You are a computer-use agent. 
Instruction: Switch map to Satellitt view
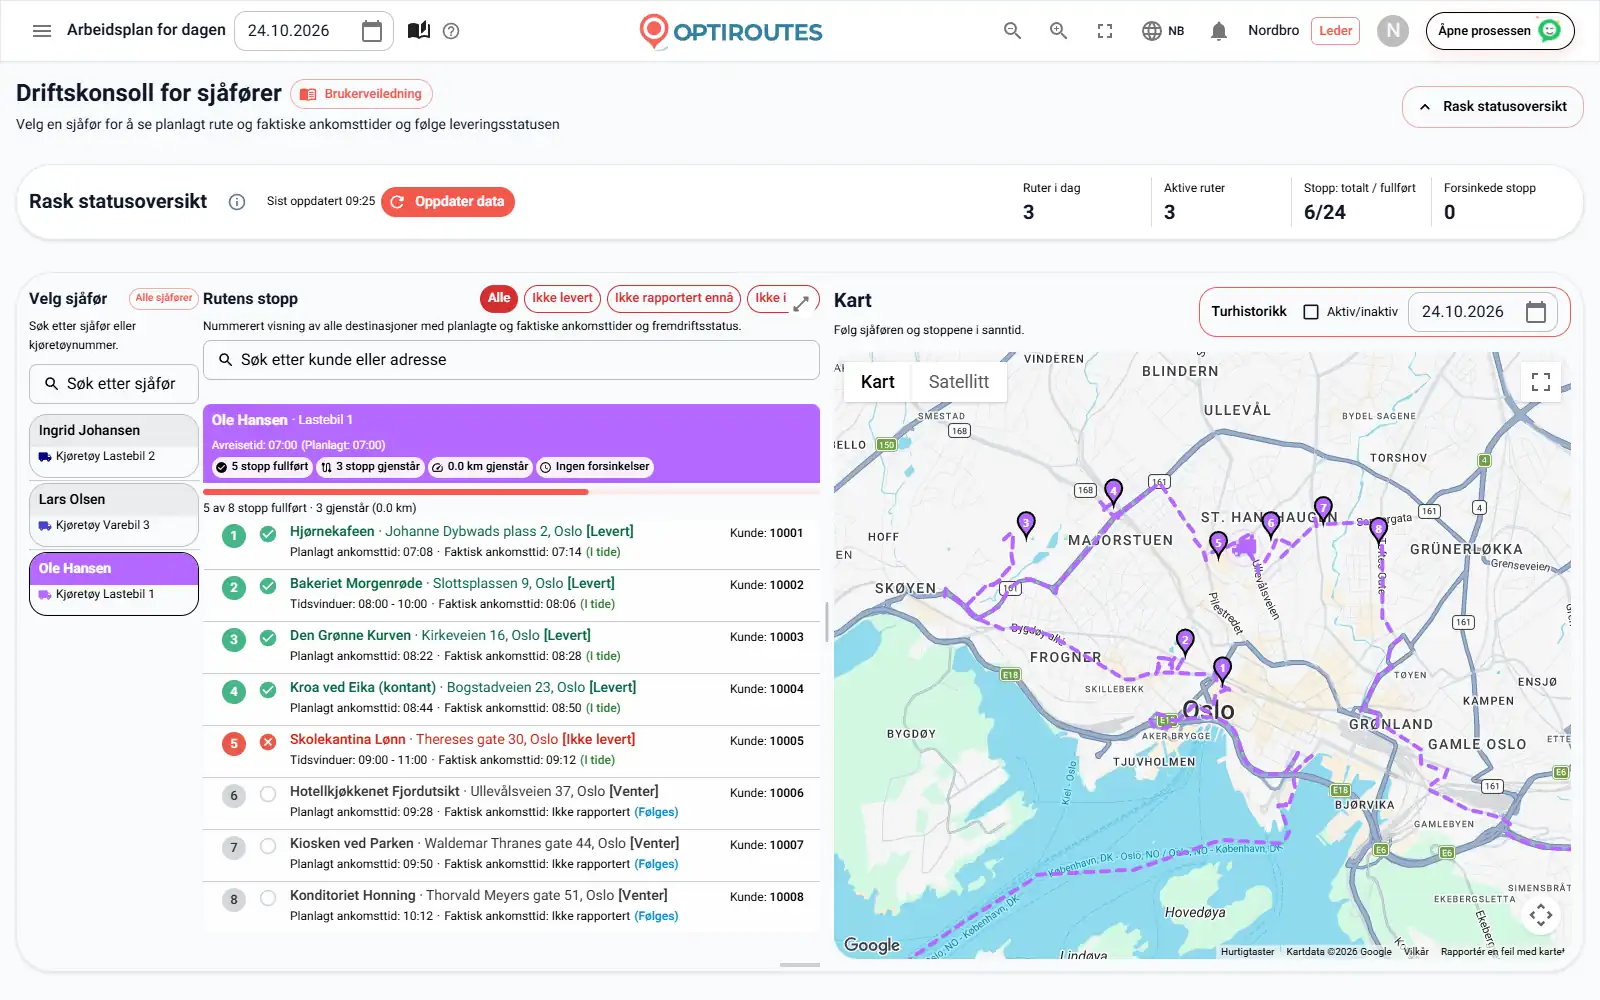[958, 382]
